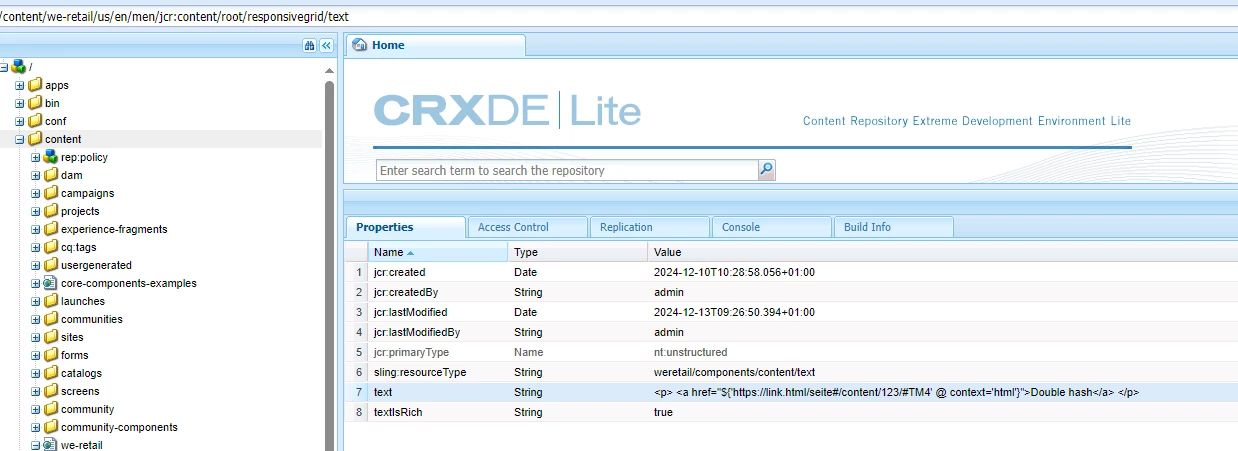Click the Home tab icon
The image size is (1238, 451).
click(x=359, y=45)
